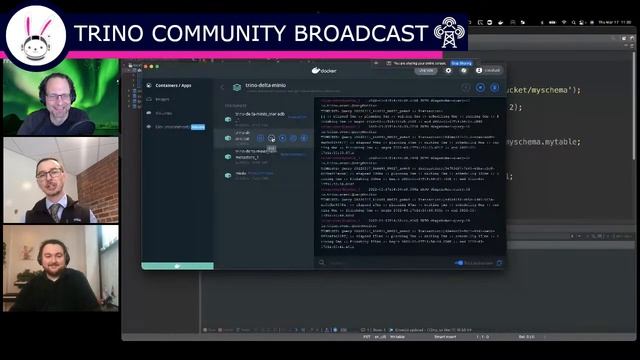Focus the log search input field
This screenshot has width=640, height=360.
[x=388, y=263]
